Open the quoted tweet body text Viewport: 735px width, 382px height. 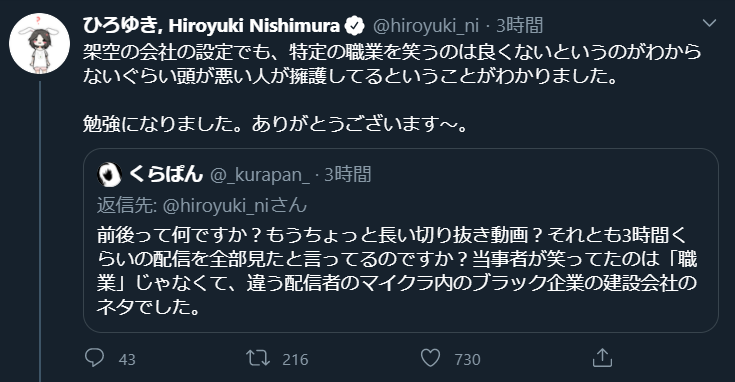click(x=397, y=271)
